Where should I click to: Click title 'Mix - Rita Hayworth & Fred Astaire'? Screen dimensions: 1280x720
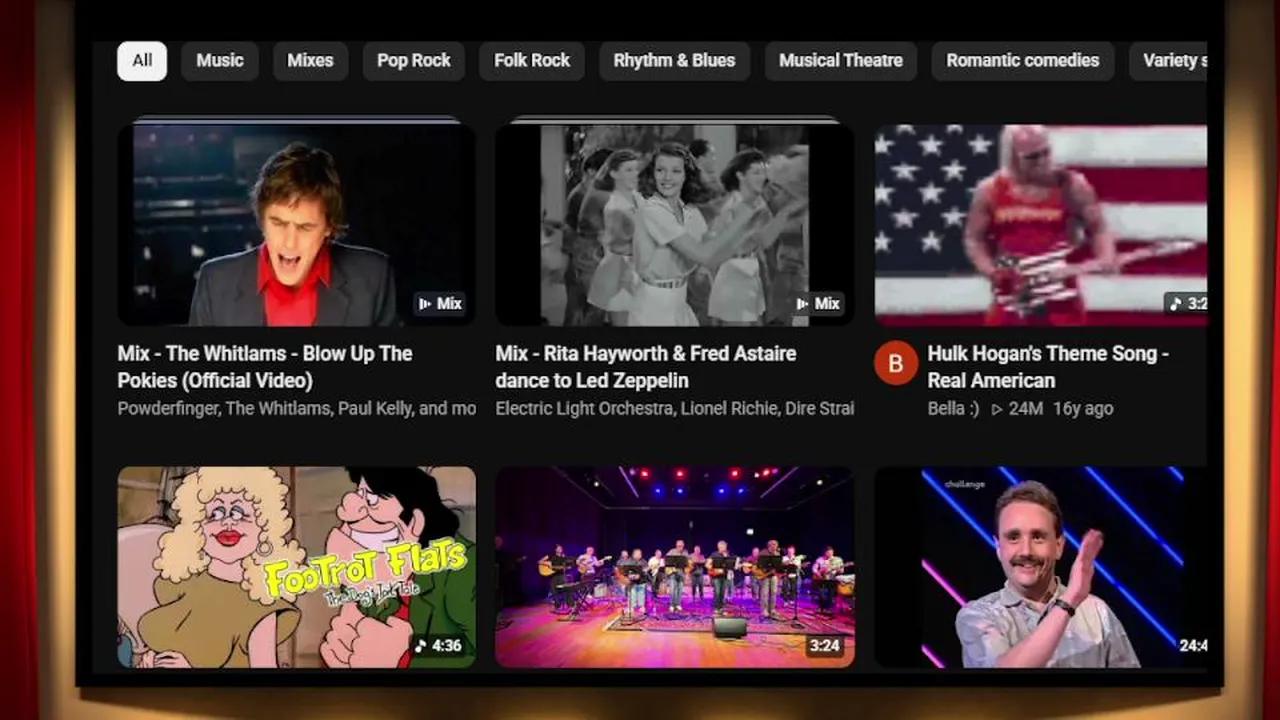point(646,367)
